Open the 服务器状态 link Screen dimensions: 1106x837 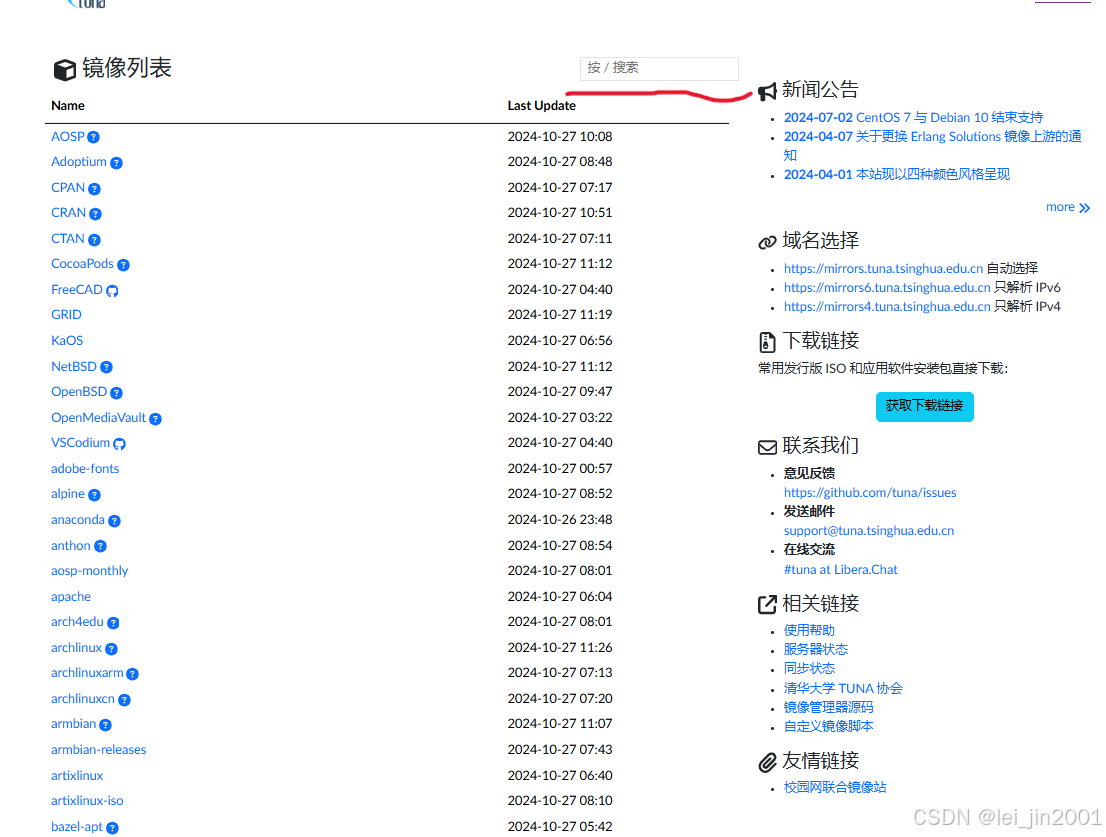point(815,649)
